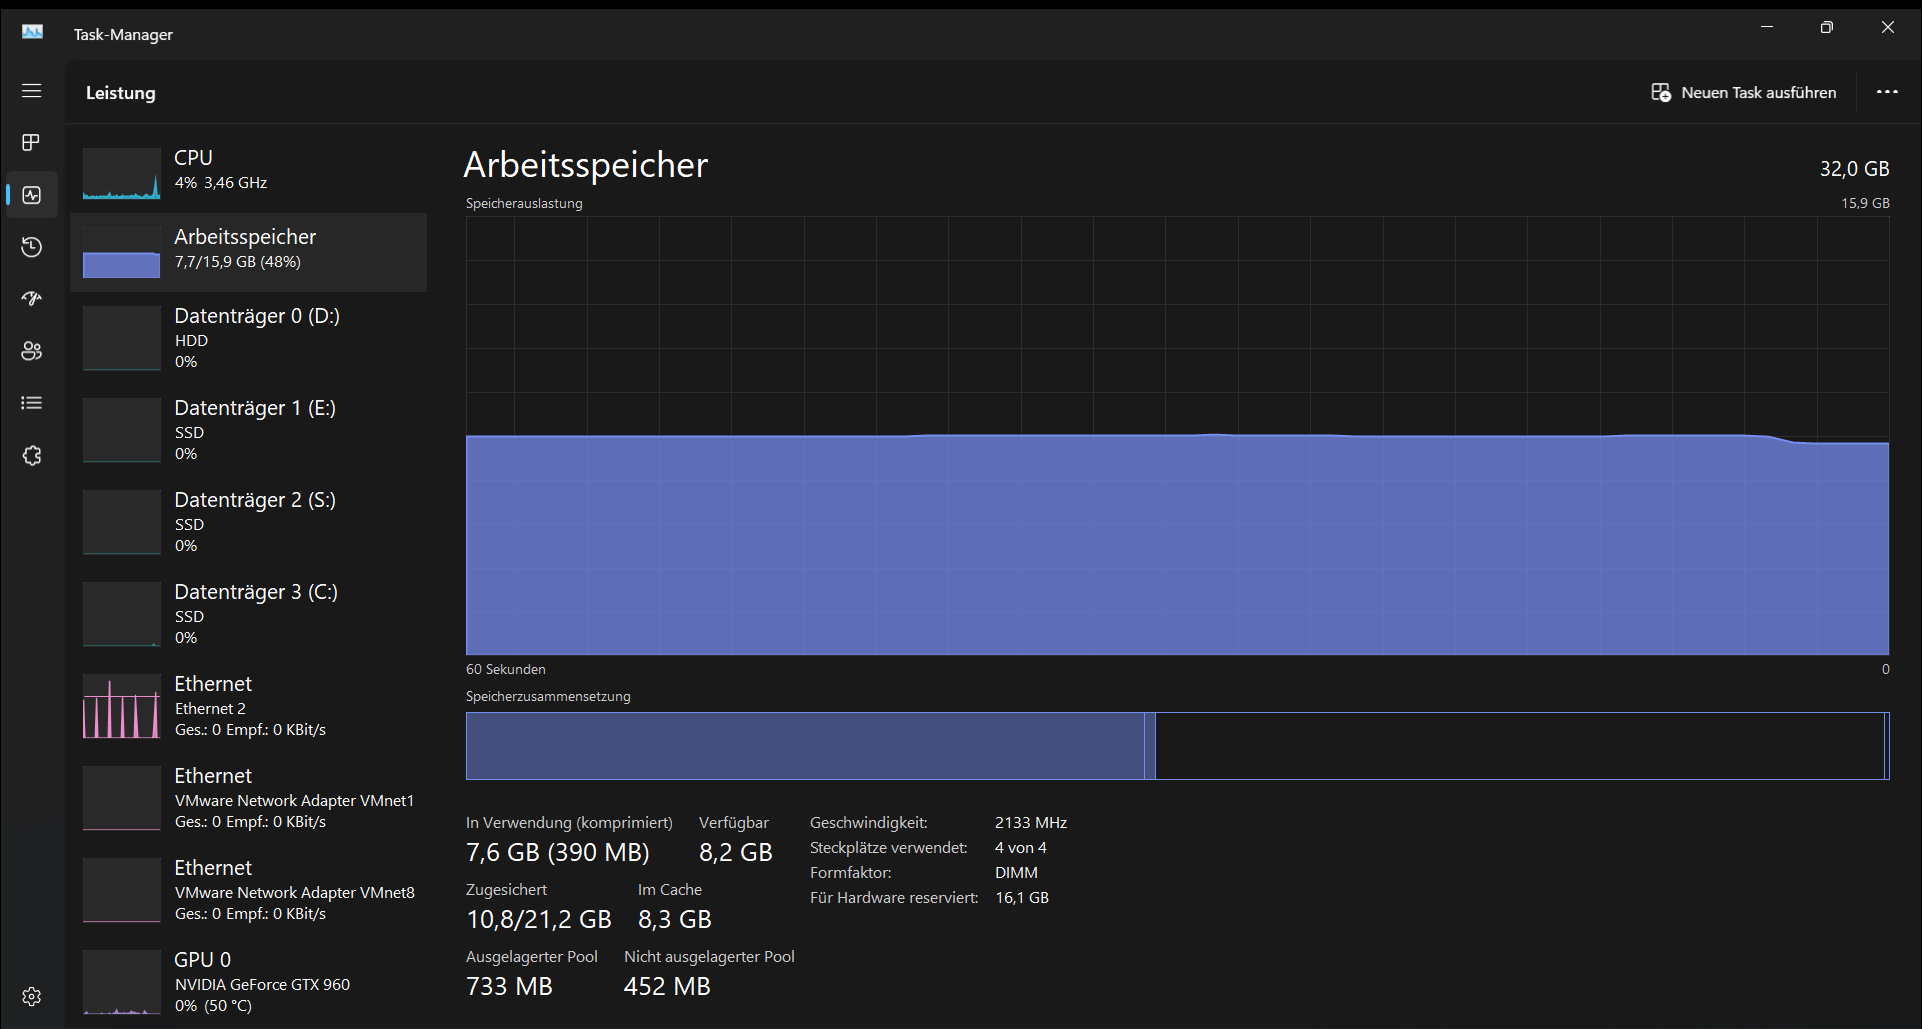This screenshot has width=1922, height=1029.
Task: Click the Leistung page heading
Action: (x=121, y=93)
